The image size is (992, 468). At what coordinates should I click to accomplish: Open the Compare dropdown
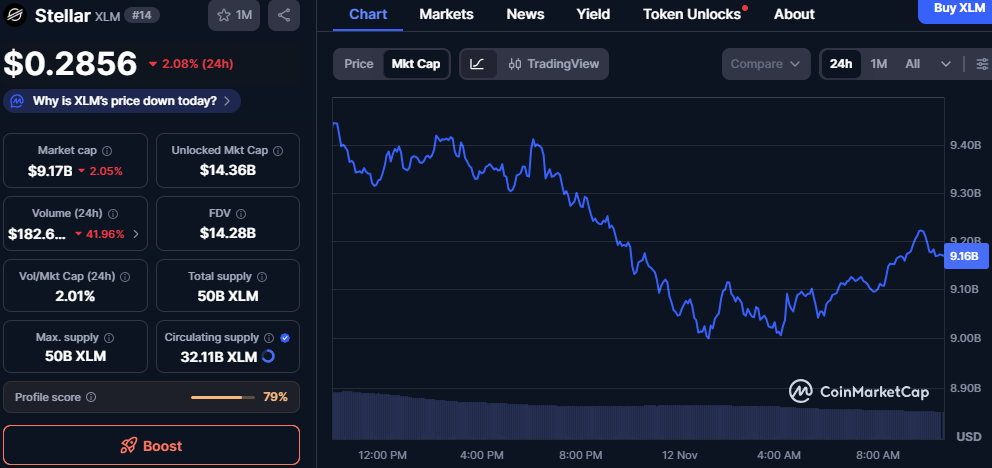pyautogui.click(x=766, y=64)
